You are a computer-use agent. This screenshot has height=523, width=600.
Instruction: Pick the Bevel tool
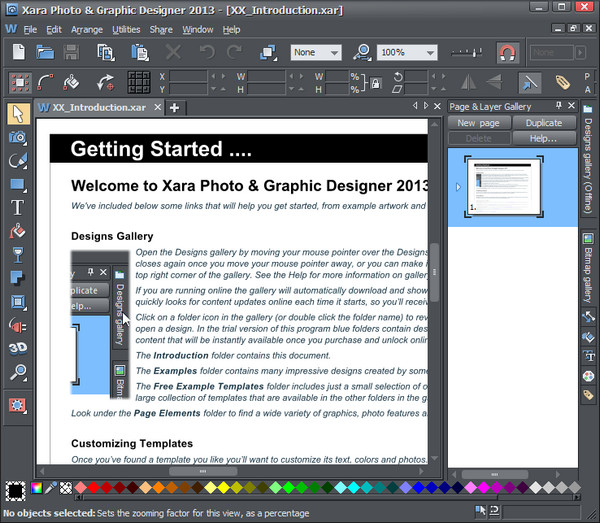tap(18, 302)
